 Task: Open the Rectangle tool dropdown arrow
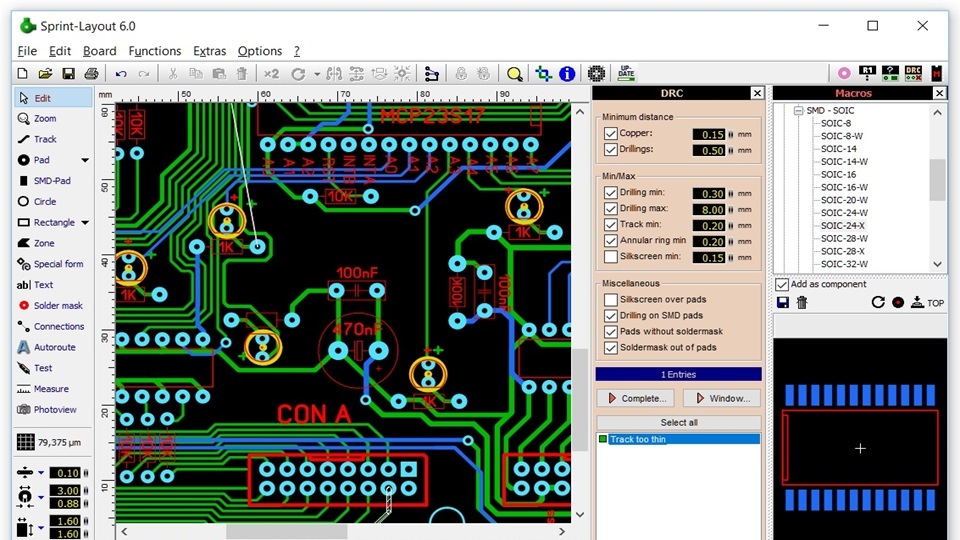pyautogui.click(x=85, y=223)
